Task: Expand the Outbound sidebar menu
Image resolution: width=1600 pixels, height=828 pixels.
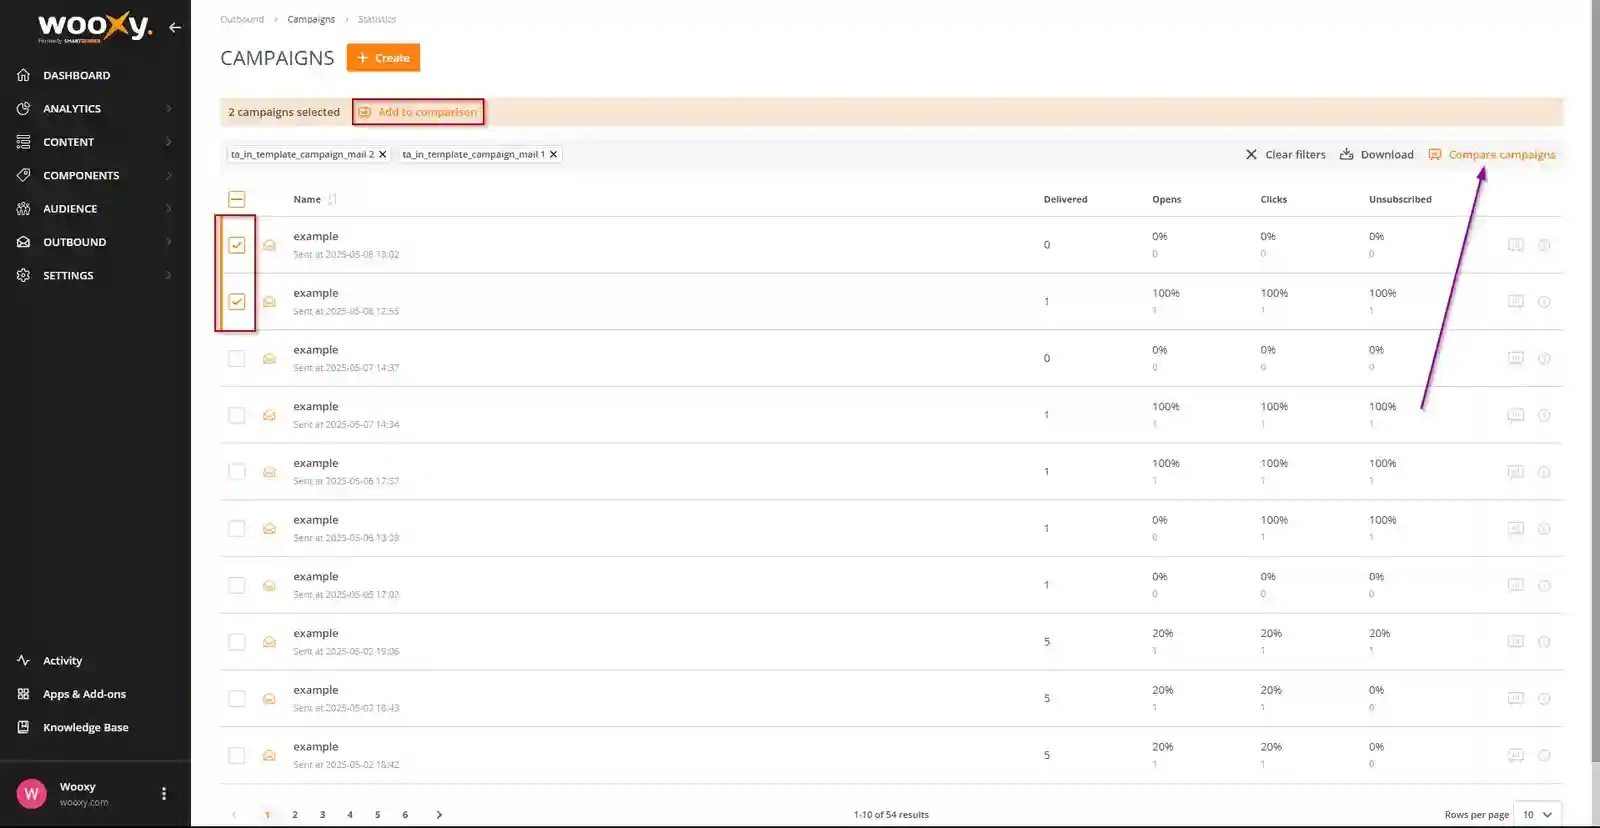Action: [x=95, y=242]
